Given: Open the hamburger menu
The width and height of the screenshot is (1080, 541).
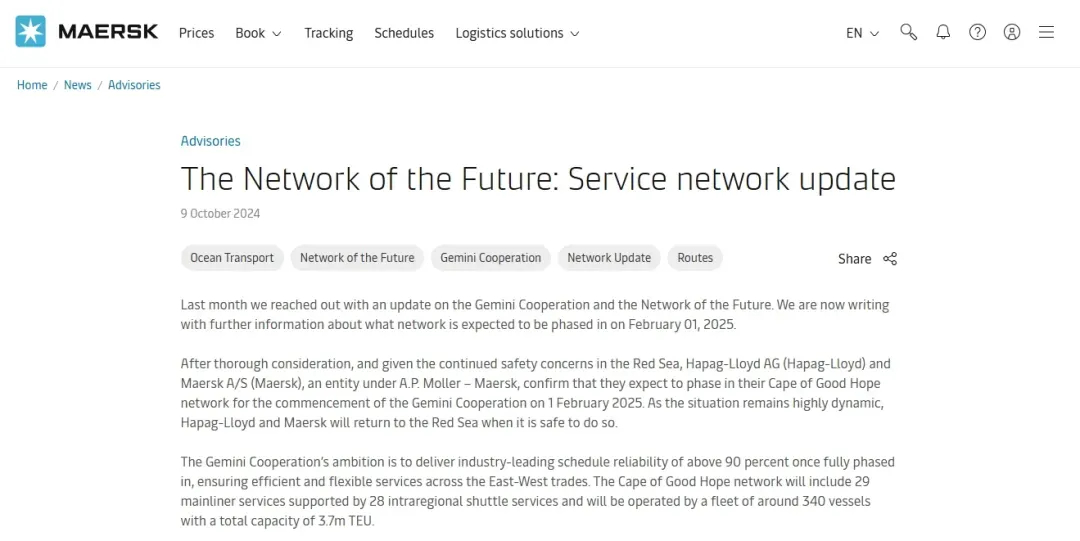Looking at the screenshot, I should tap(1046, 32).
